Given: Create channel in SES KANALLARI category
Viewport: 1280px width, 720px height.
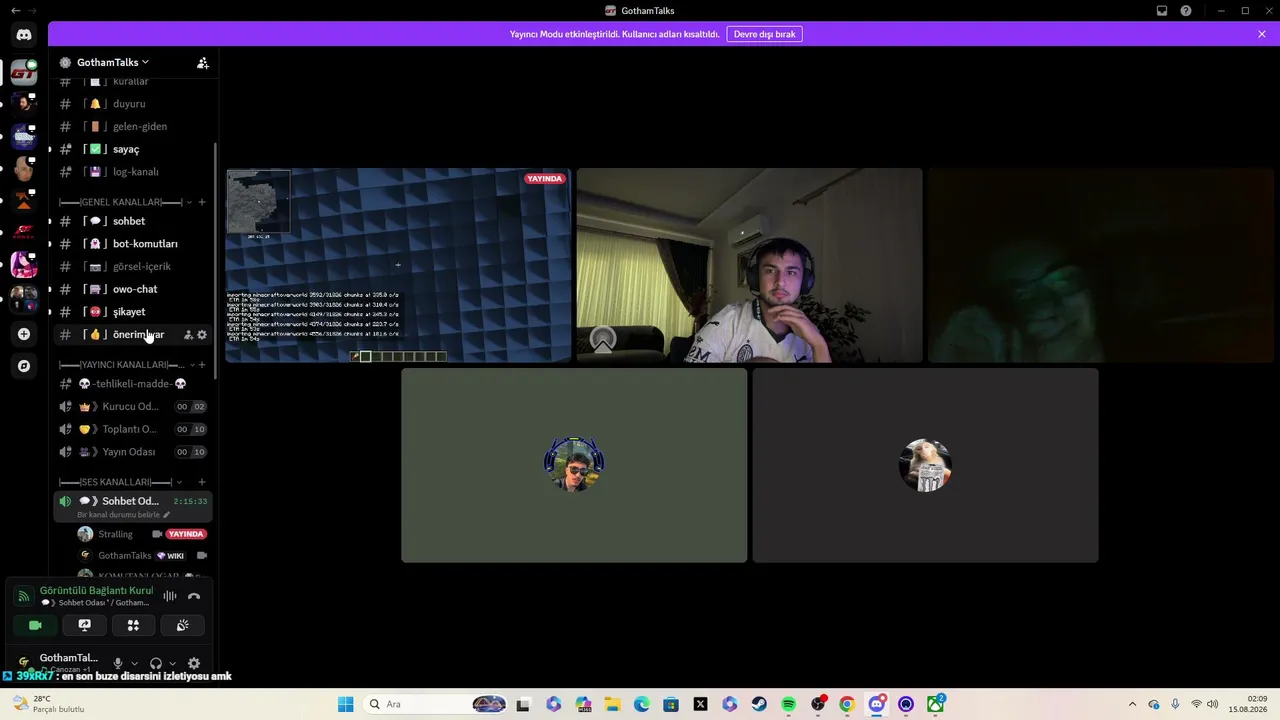Looking at the screenshot, I should 202,482.
